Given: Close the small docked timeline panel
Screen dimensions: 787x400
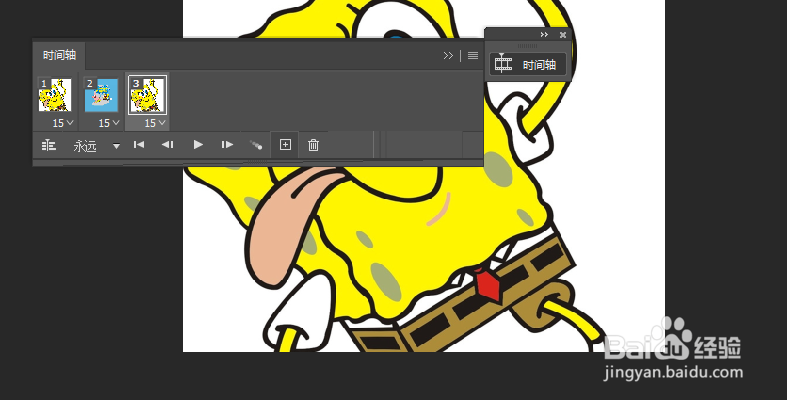Looking at the screenshot, I should pyautogui.click(x=563, y=35).
